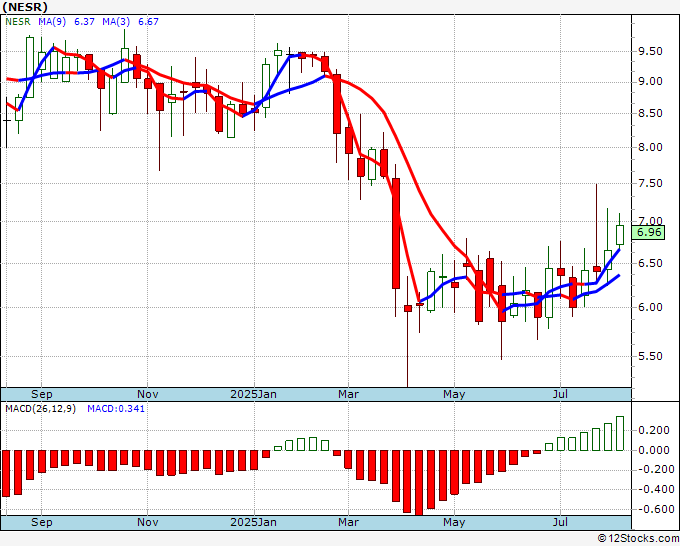Screen dimensions: 680x546
Task: Click the 6.37 MA(9) value
Action: coord(84,22)
